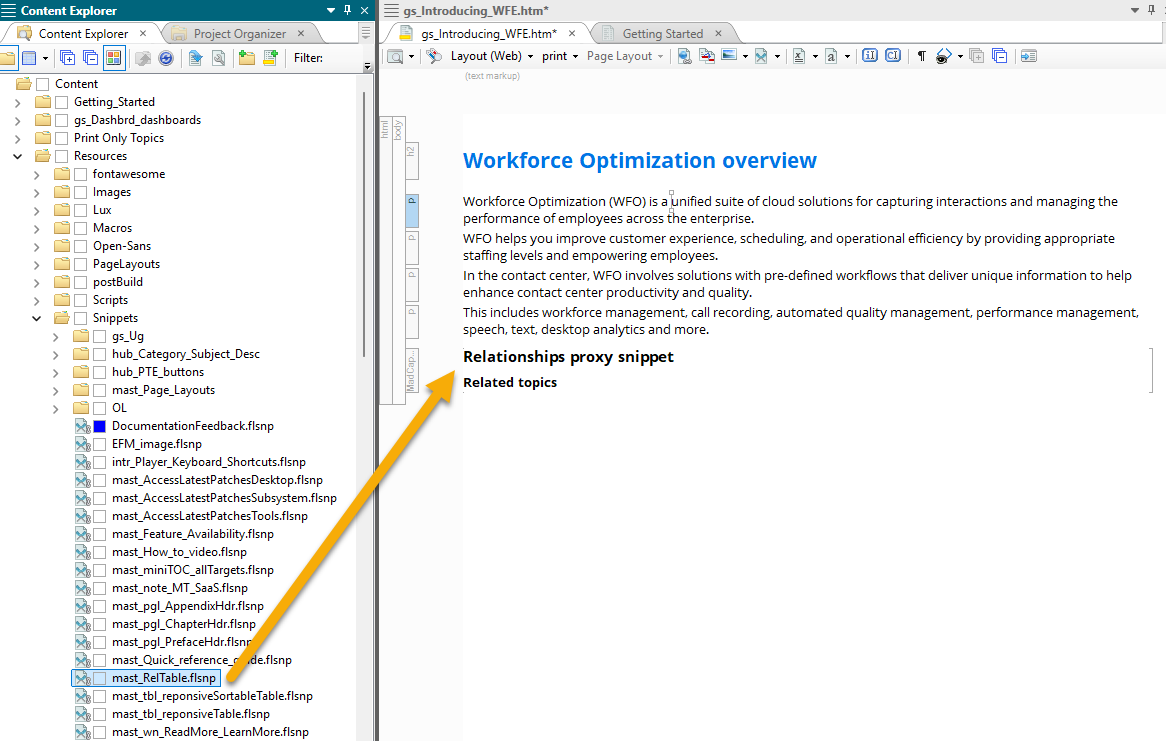The width and height of the screenshot is (1166, 741).
Task: Select the MadCap proxy structure bar block
Action: point(411,371)
